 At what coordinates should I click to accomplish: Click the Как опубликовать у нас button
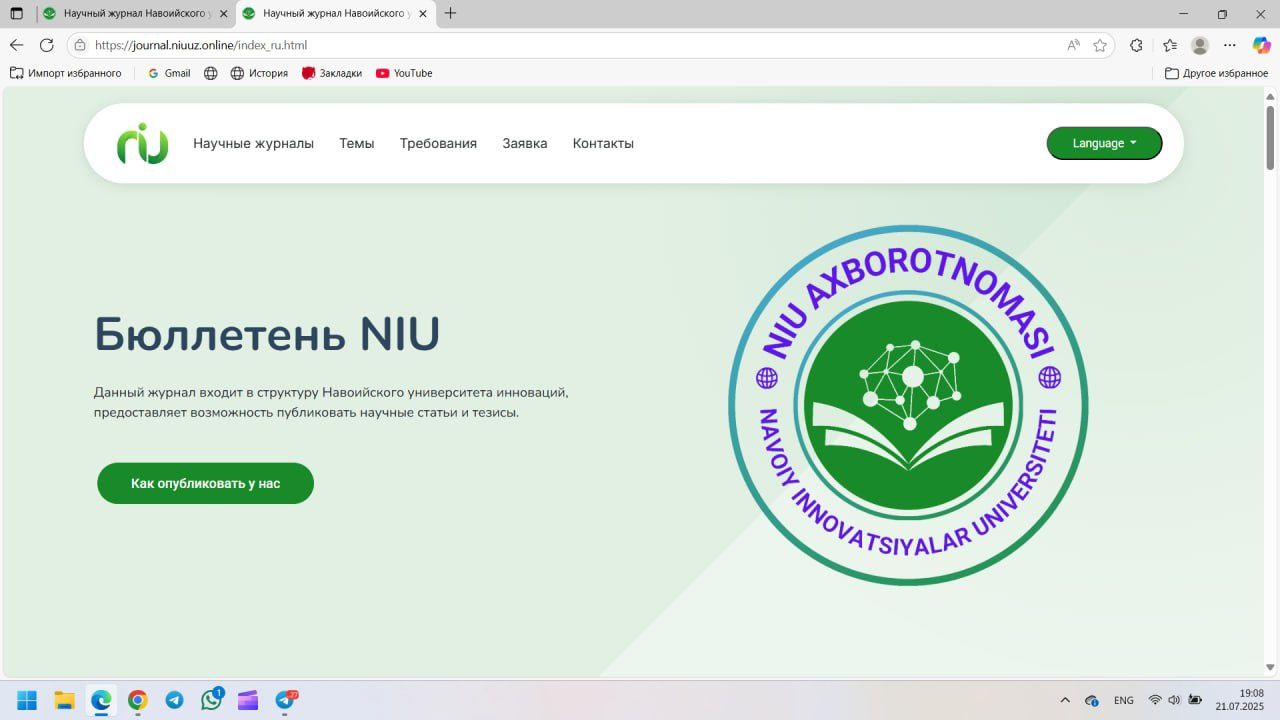pos(205,483)
